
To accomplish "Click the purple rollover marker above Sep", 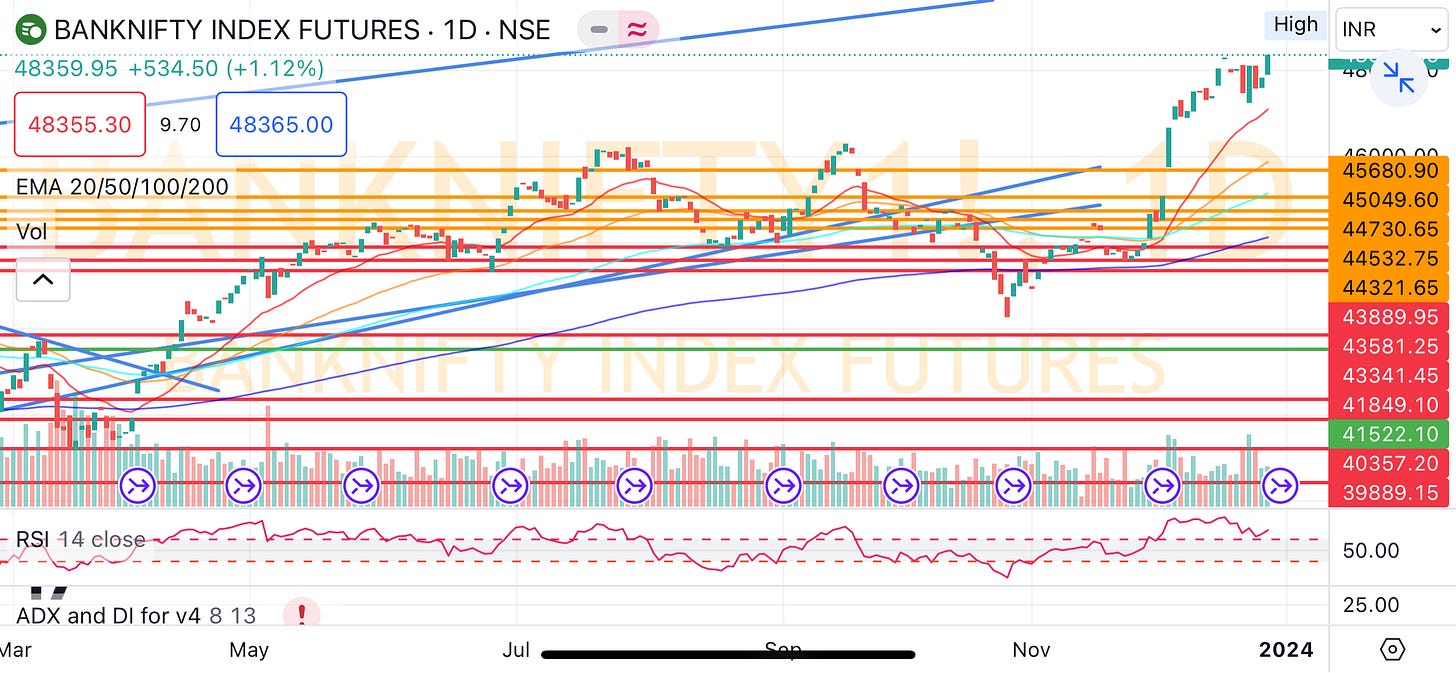I will [x=785, y=487].
